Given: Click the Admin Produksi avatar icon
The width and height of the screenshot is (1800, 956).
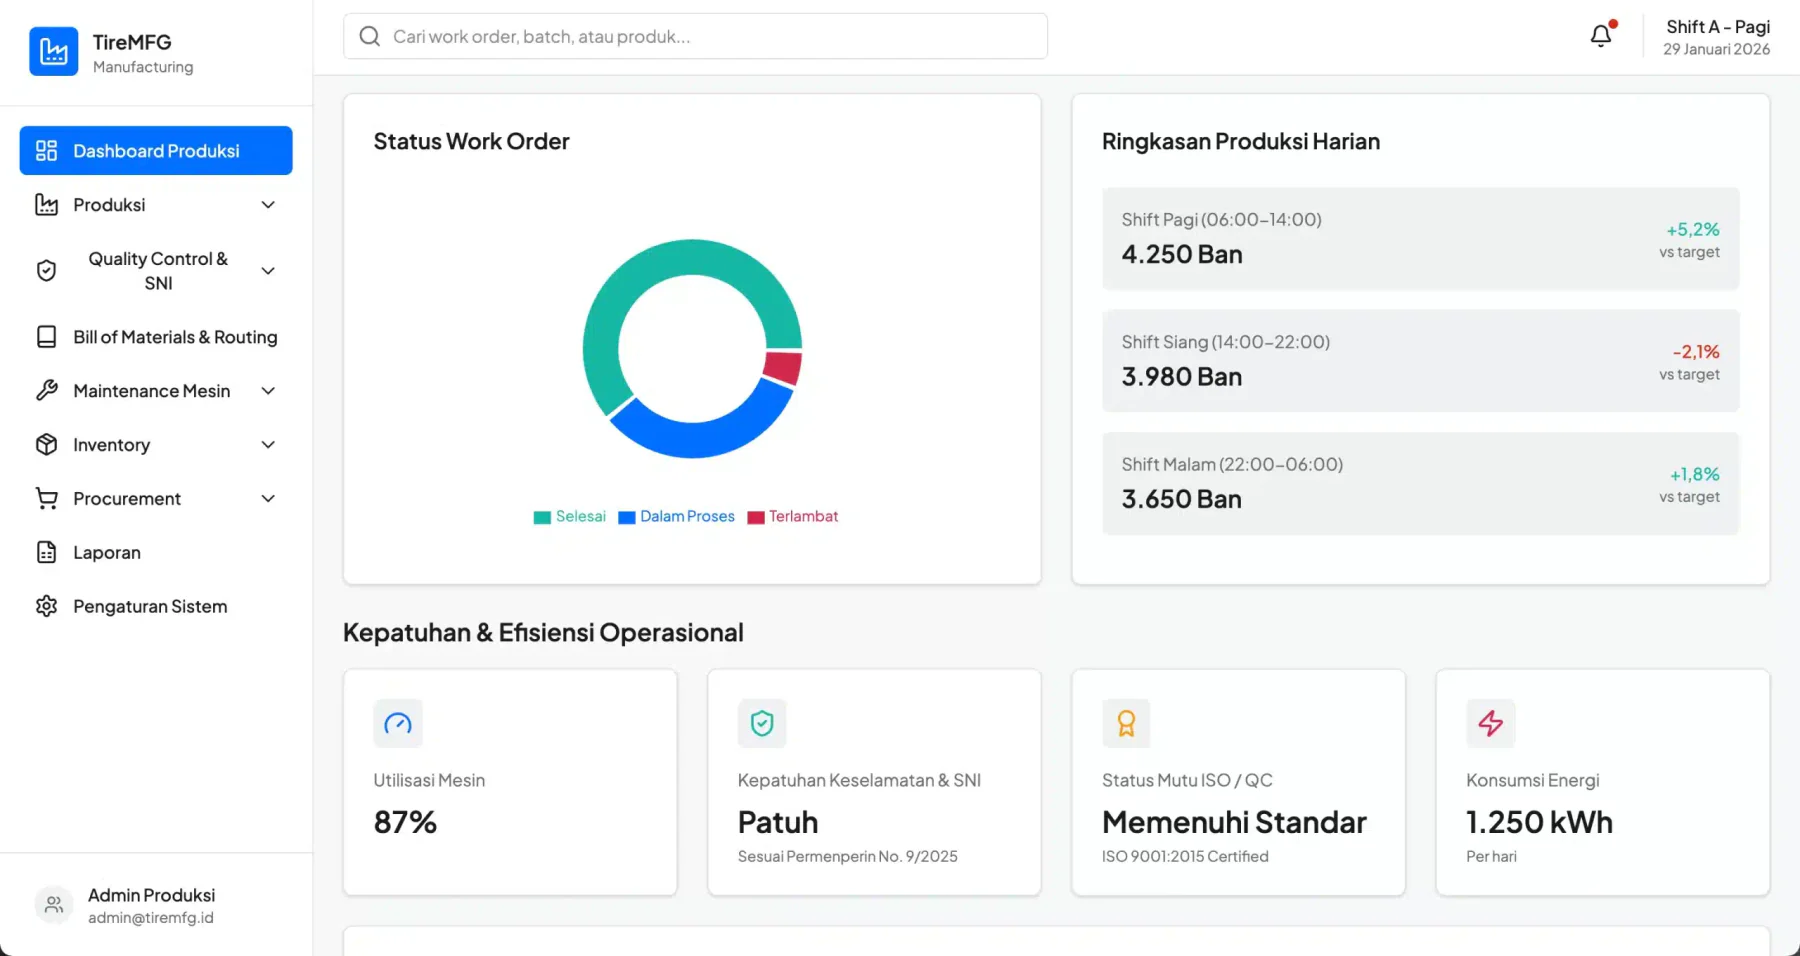Looking at the screenshot, I should coord(54,905).
